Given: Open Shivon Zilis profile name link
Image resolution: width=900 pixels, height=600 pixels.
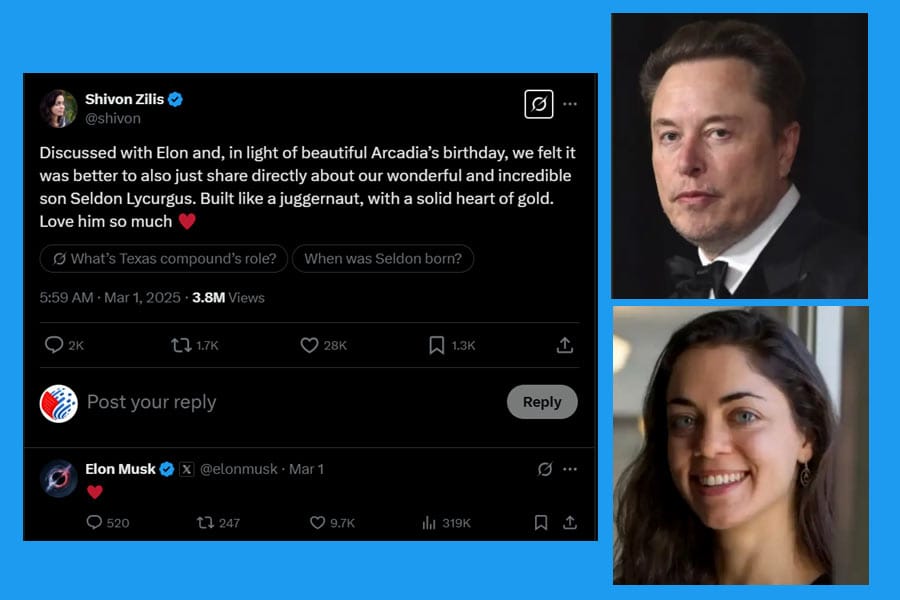Looking at the screenshot, I should pyautogui.click(x=125, y=99).
